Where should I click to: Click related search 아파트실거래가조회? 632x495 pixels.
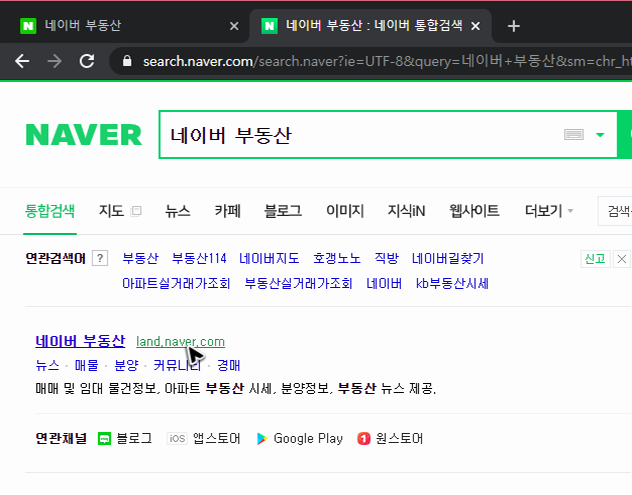(x=176, y=284)
